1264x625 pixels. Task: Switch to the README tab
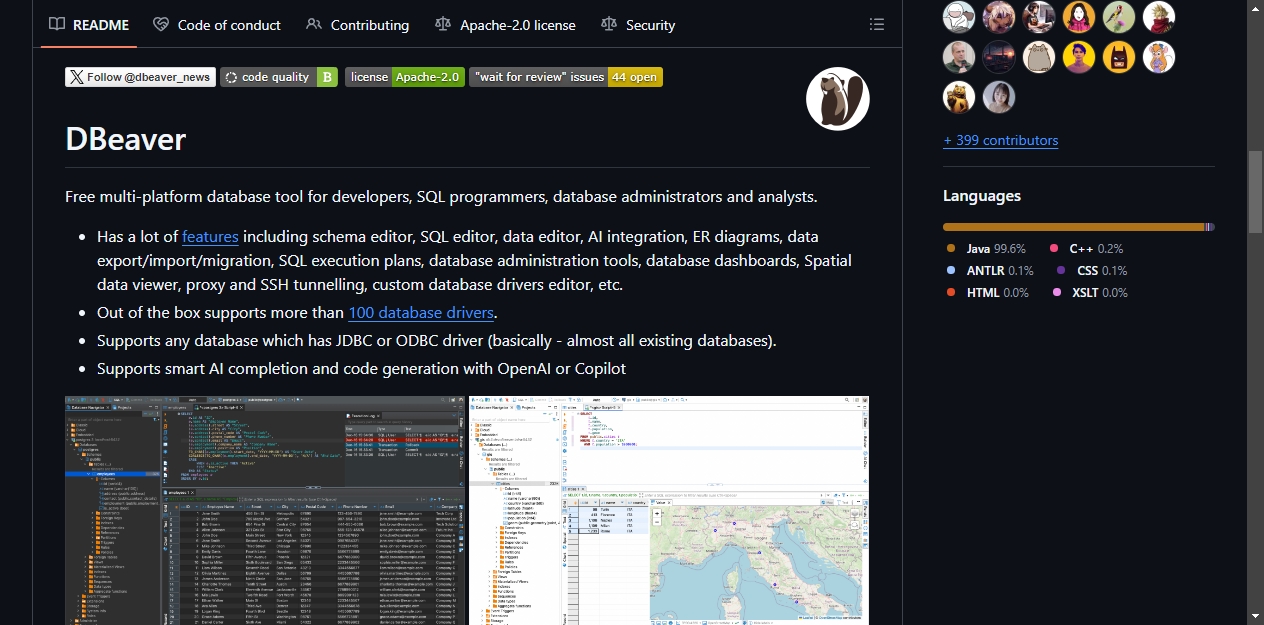pos(89,24)
